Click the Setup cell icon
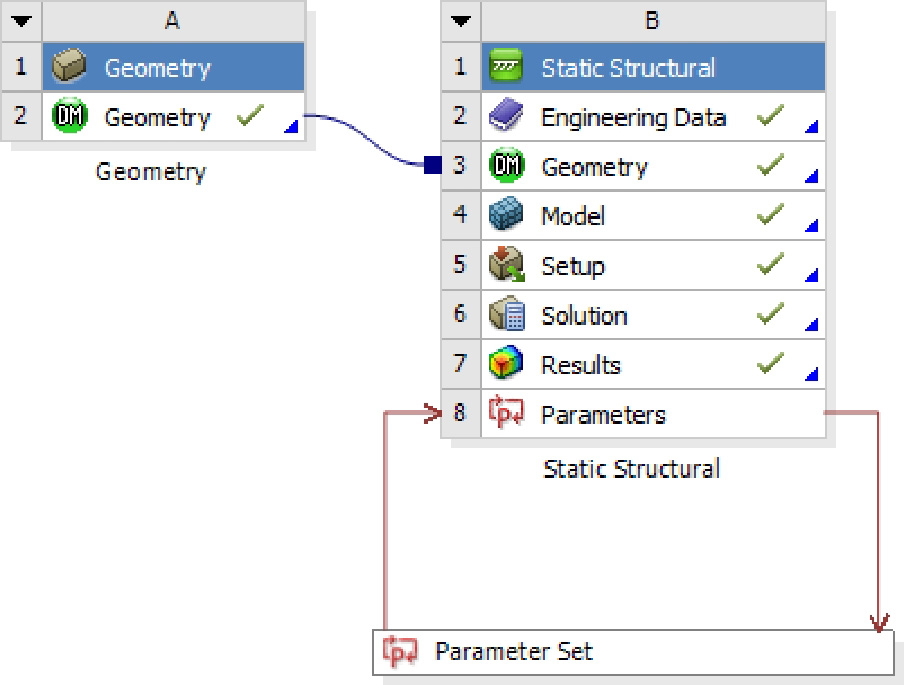The width and height of the screenshot is (904, 685). [506, 266]
